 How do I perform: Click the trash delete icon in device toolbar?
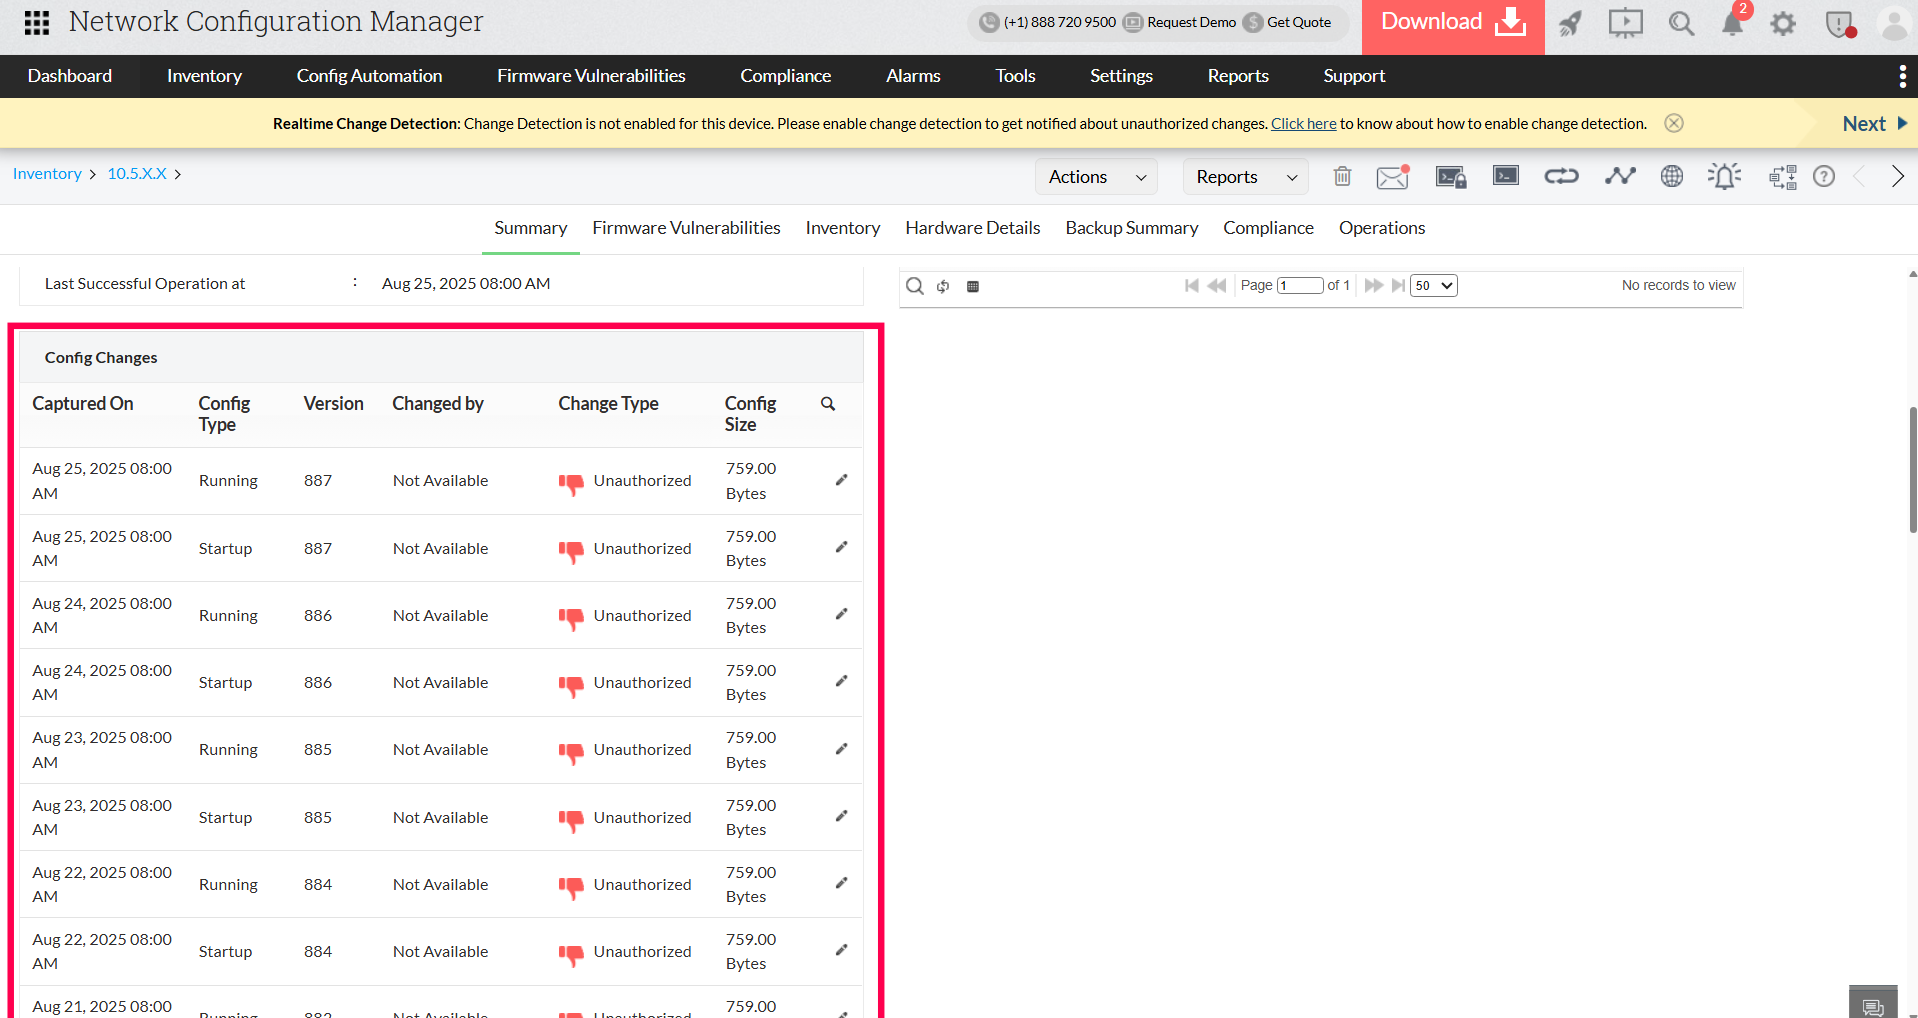[1342, 177]
